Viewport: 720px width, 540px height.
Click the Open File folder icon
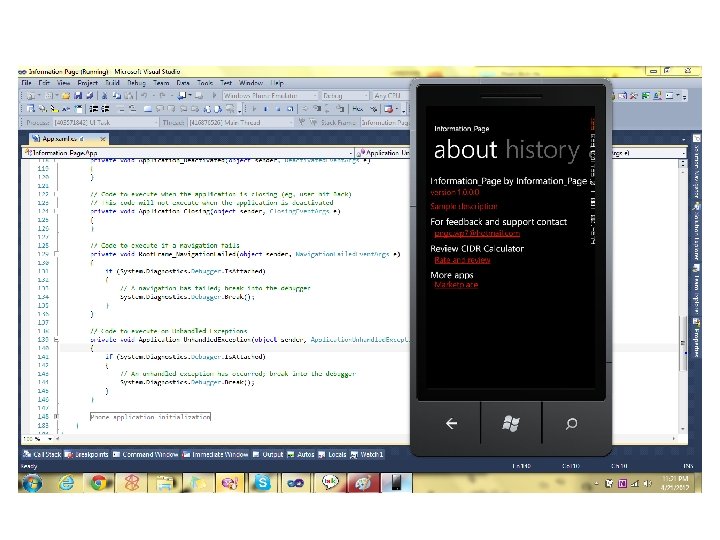click(x=66, y=96)
